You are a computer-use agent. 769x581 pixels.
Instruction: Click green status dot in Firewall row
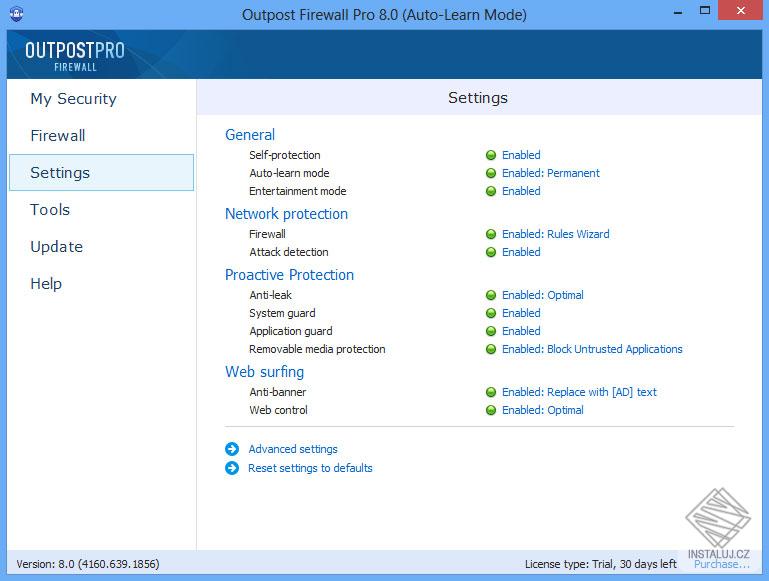point(490,234)
